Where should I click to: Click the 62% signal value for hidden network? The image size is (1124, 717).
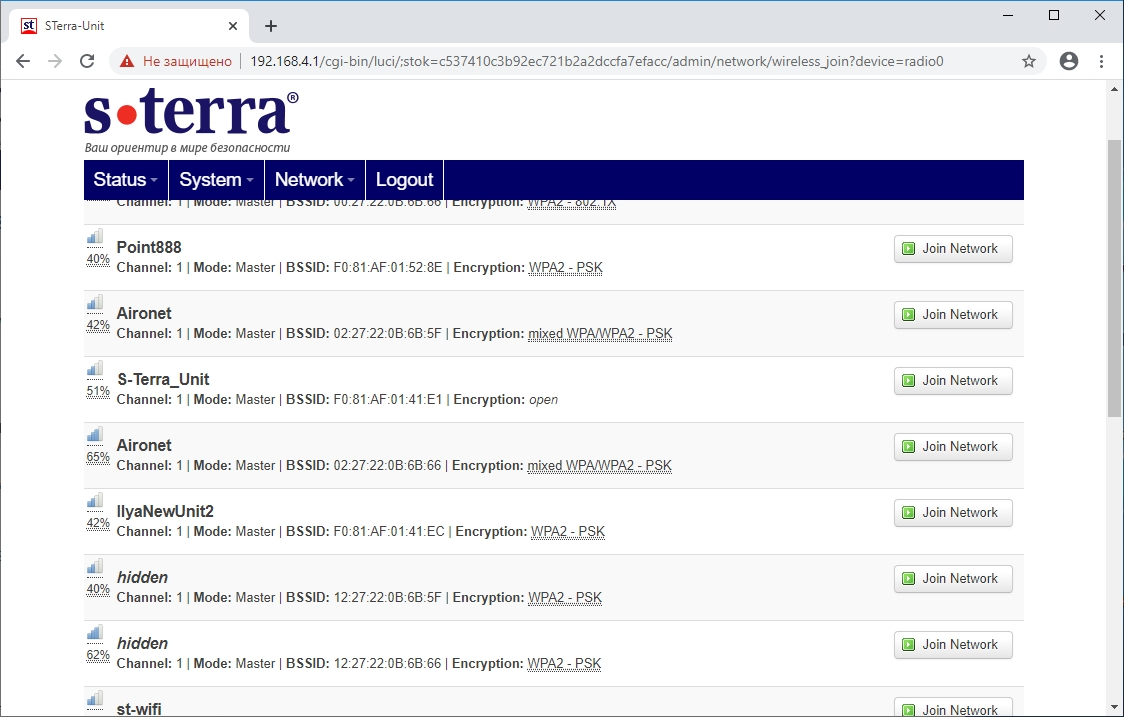pyautogui.click(x=98, y=655)
